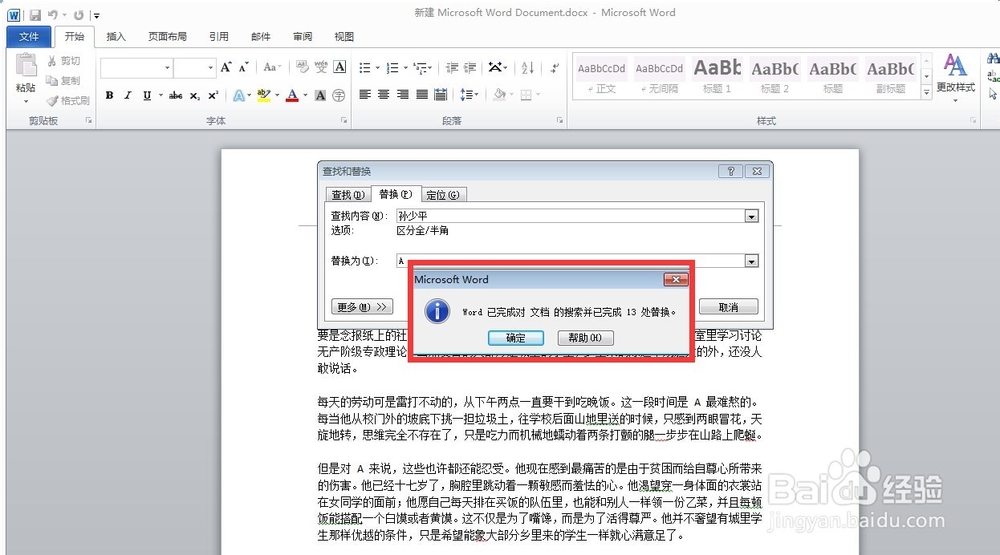Justify text alignment
Screen dimensions: 1000x555
click(x=422, y=95)
